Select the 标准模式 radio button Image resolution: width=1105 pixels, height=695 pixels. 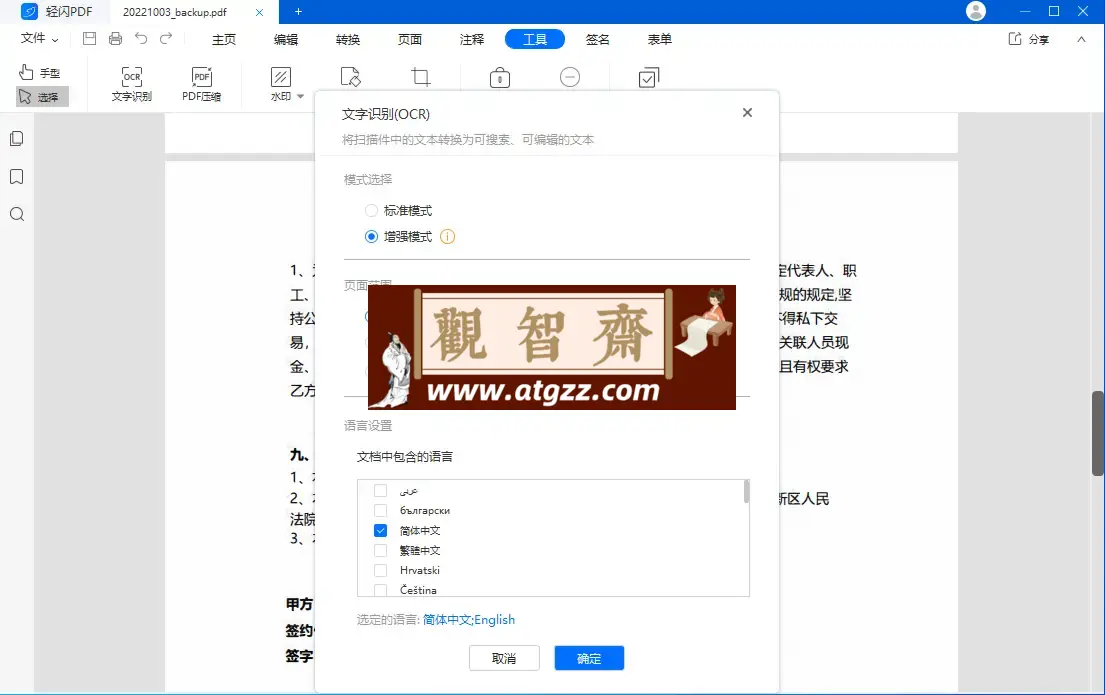(371, 210)
